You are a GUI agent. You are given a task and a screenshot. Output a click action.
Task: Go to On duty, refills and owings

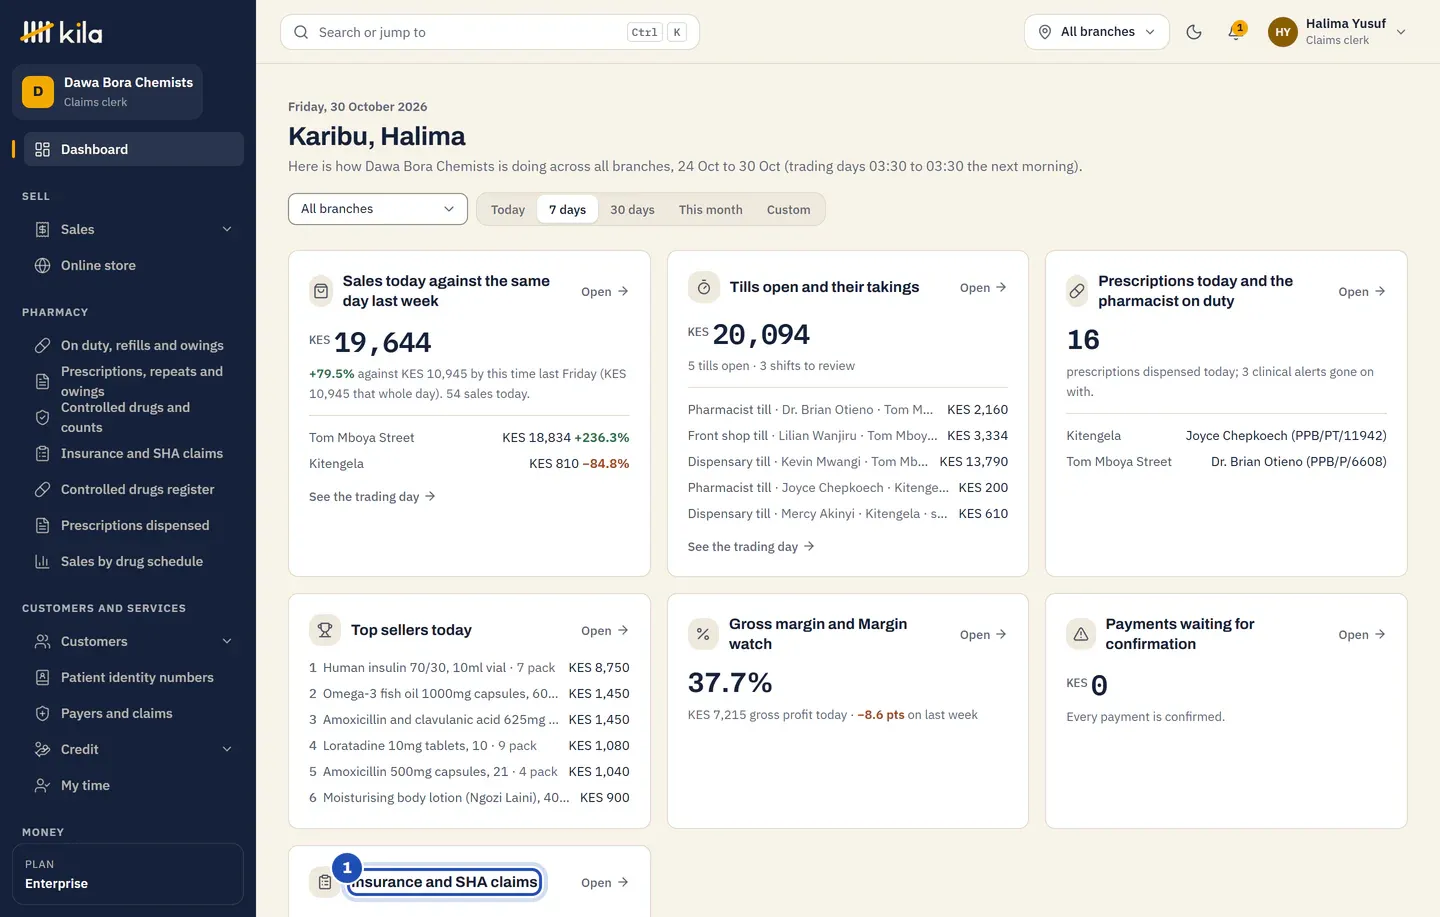tap(134, 345)
